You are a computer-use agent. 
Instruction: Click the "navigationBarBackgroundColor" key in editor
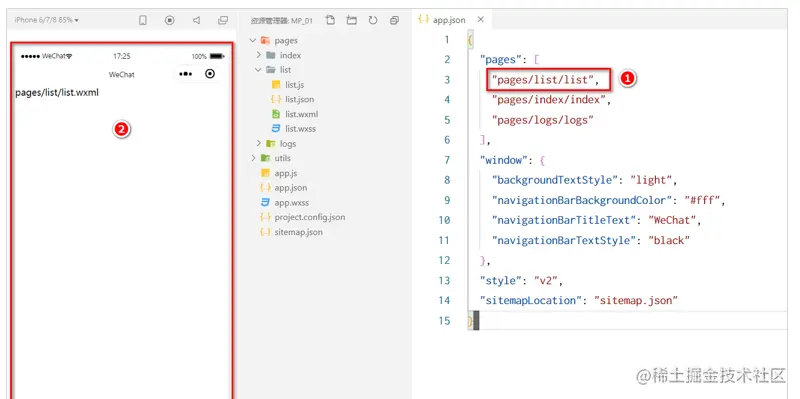tap(582, 201)
